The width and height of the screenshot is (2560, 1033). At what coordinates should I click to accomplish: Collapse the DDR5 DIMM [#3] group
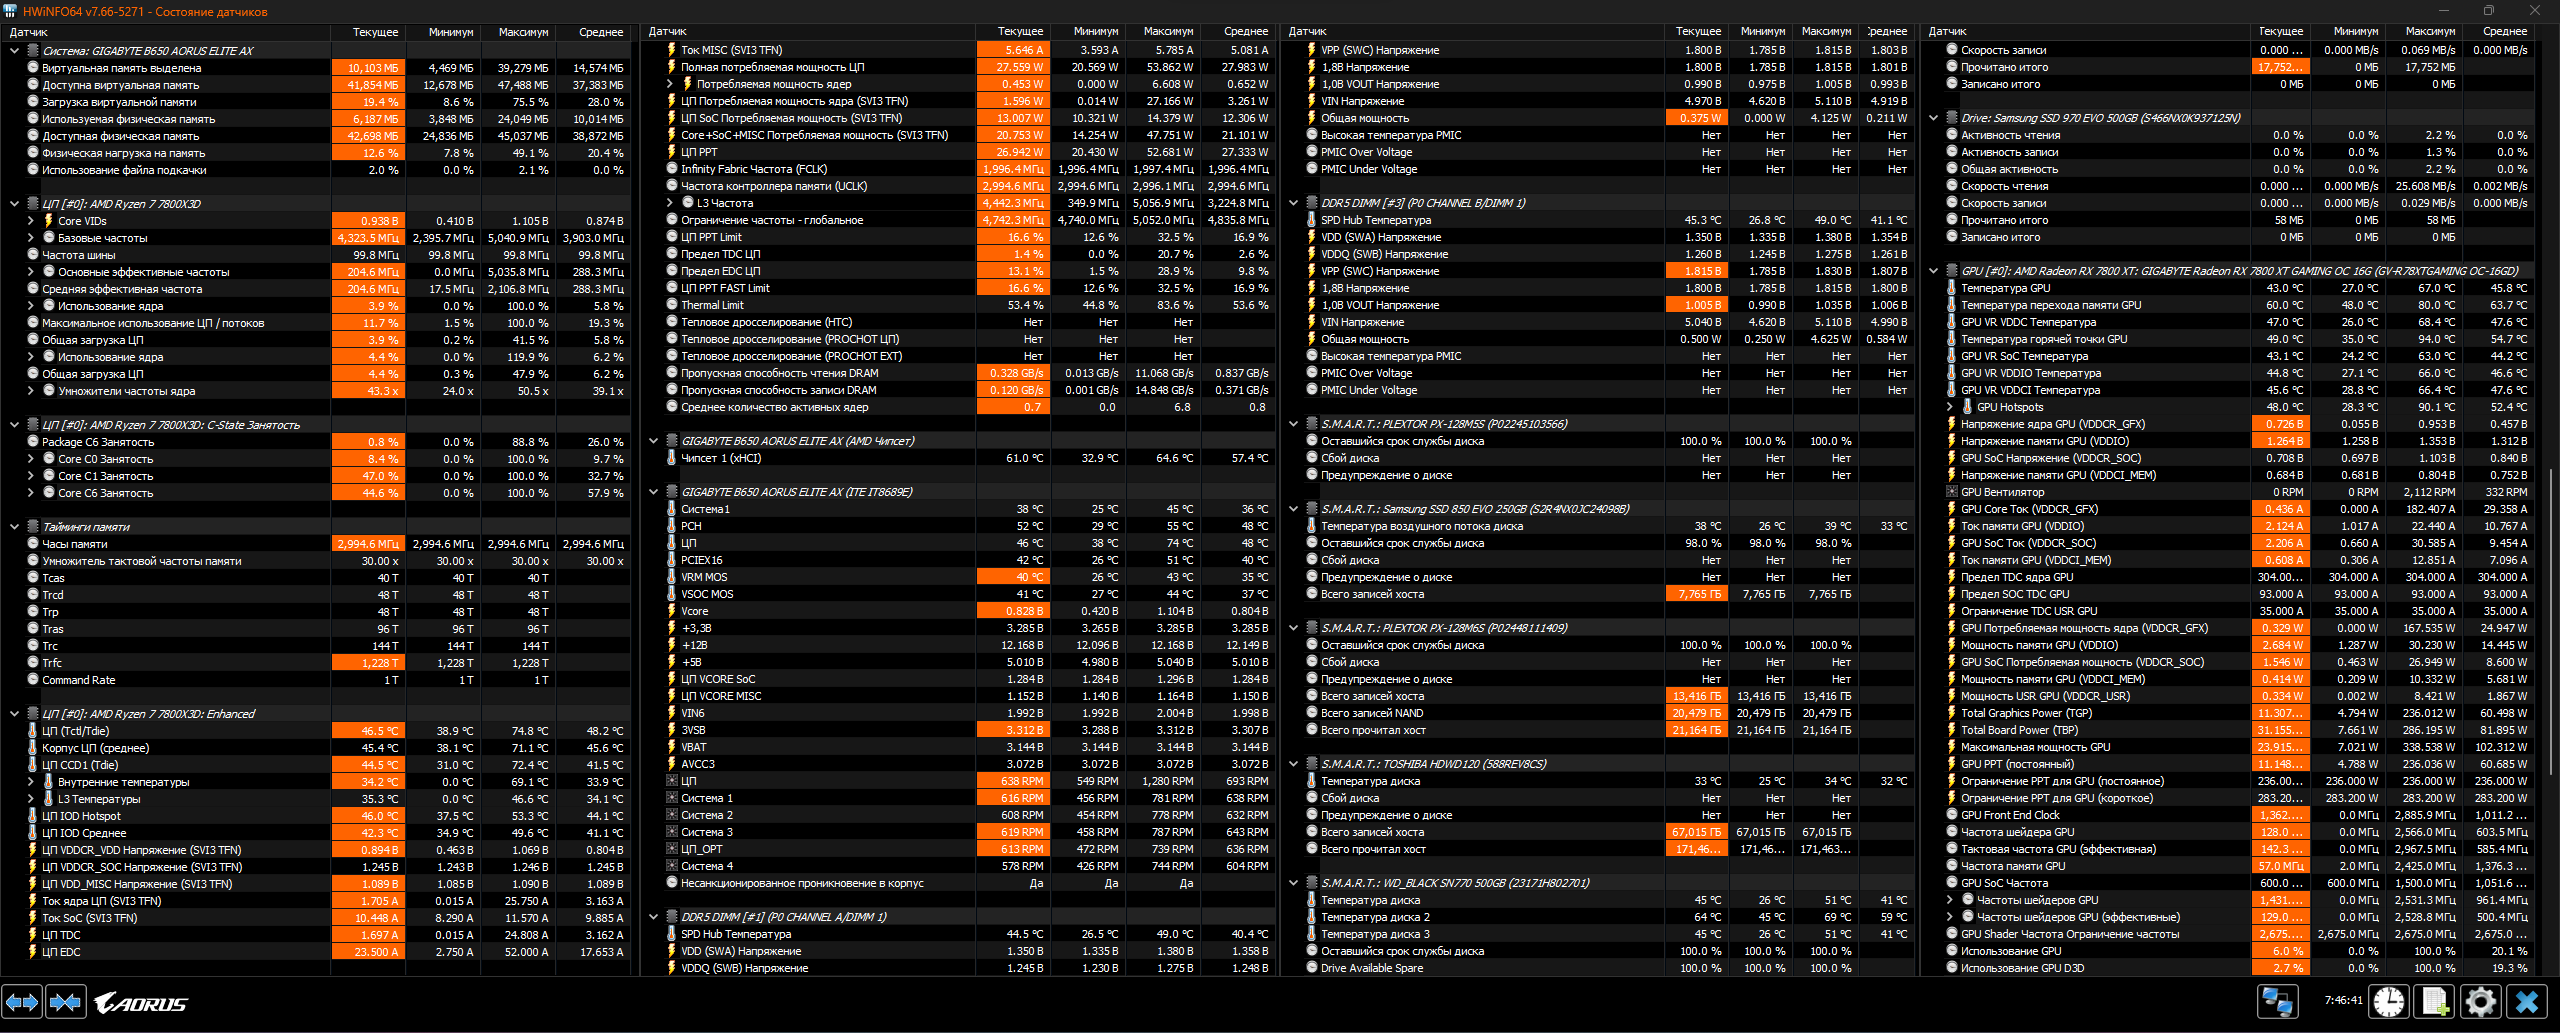(x=1293, y=203)
